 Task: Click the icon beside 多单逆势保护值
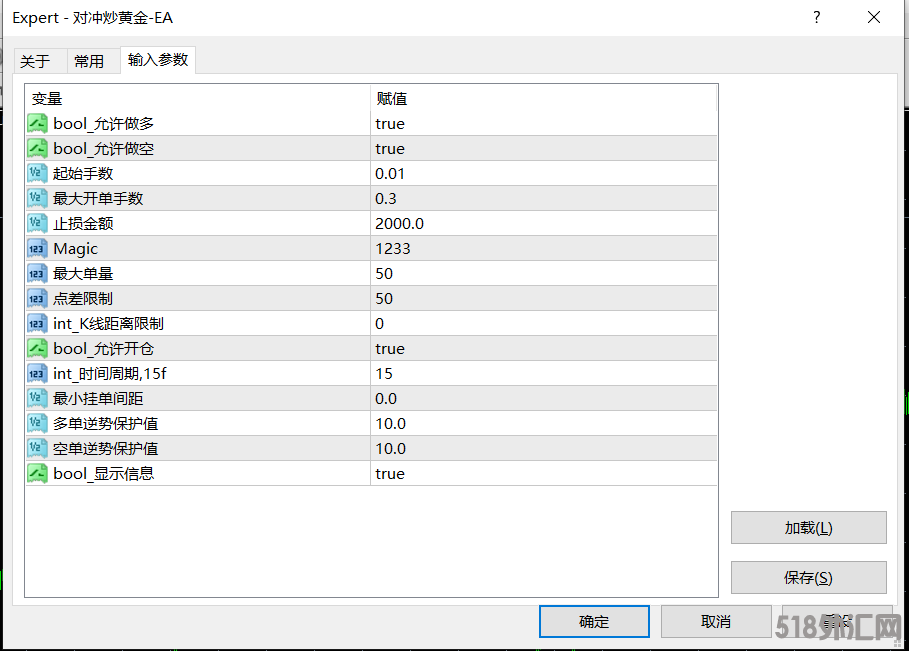click(x=37, y=423)
